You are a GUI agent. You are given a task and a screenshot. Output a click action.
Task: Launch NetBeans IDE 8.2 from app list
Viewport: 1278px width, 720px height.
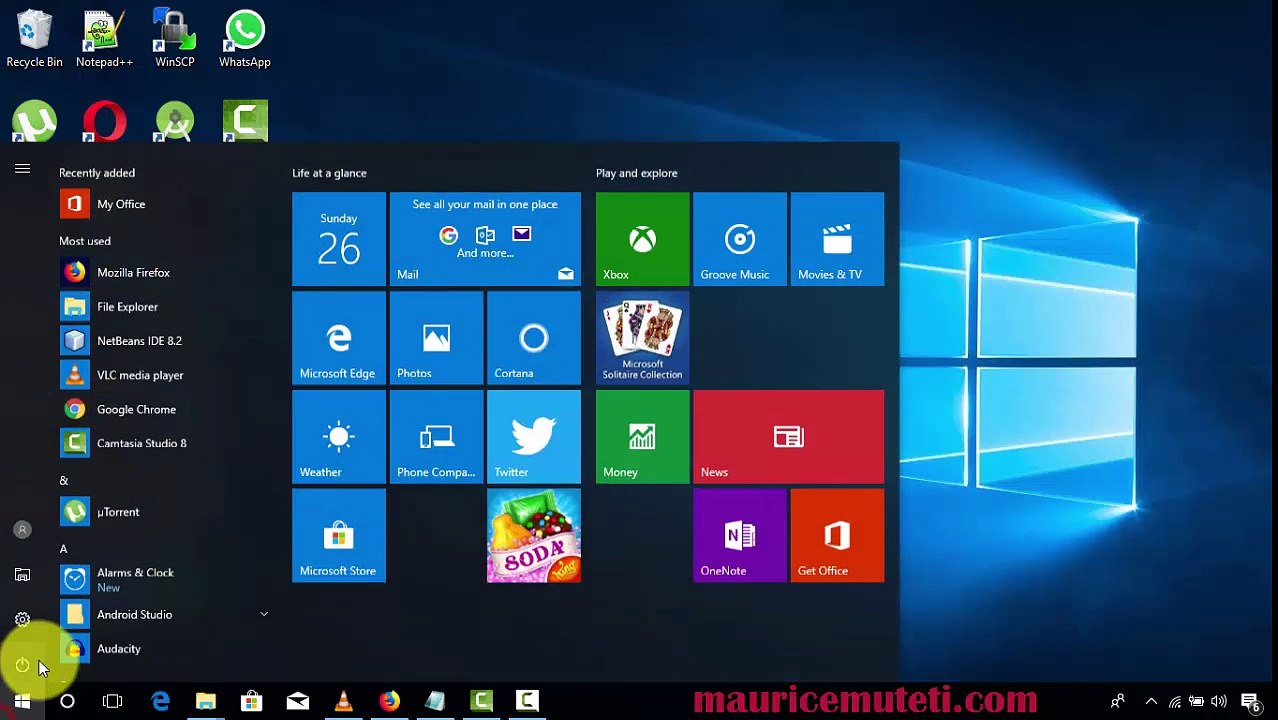[x=160, y=341]
